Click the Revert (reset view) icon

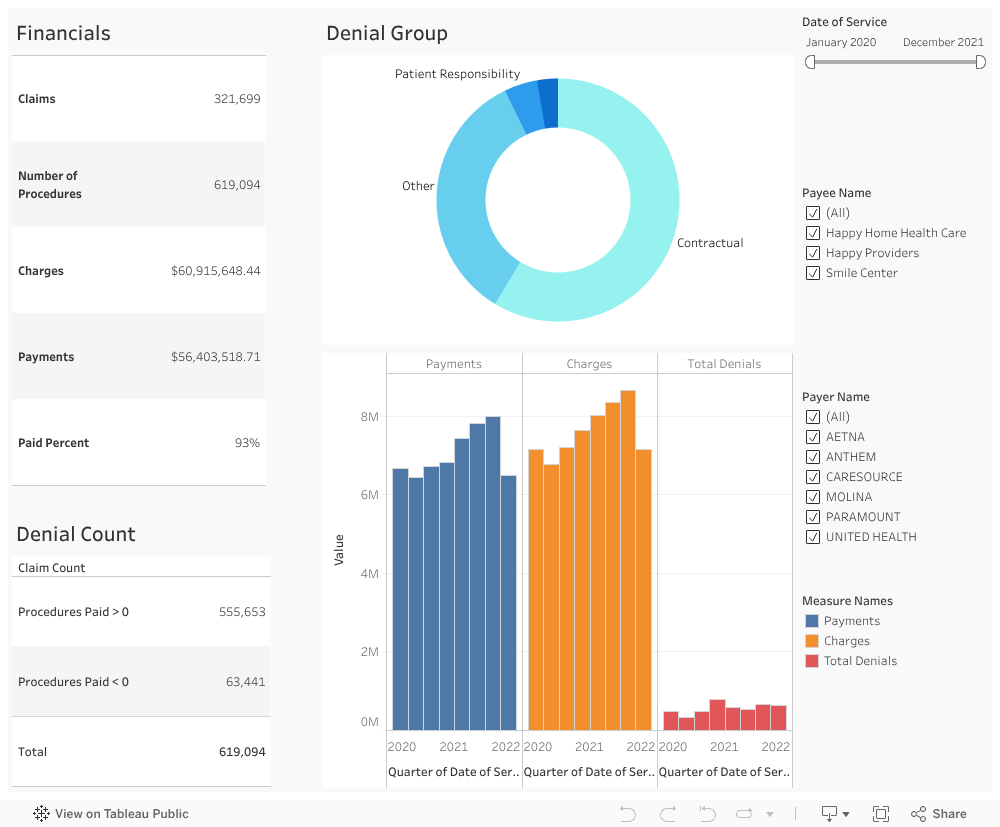pyautogui.click(x=707, y=814)
